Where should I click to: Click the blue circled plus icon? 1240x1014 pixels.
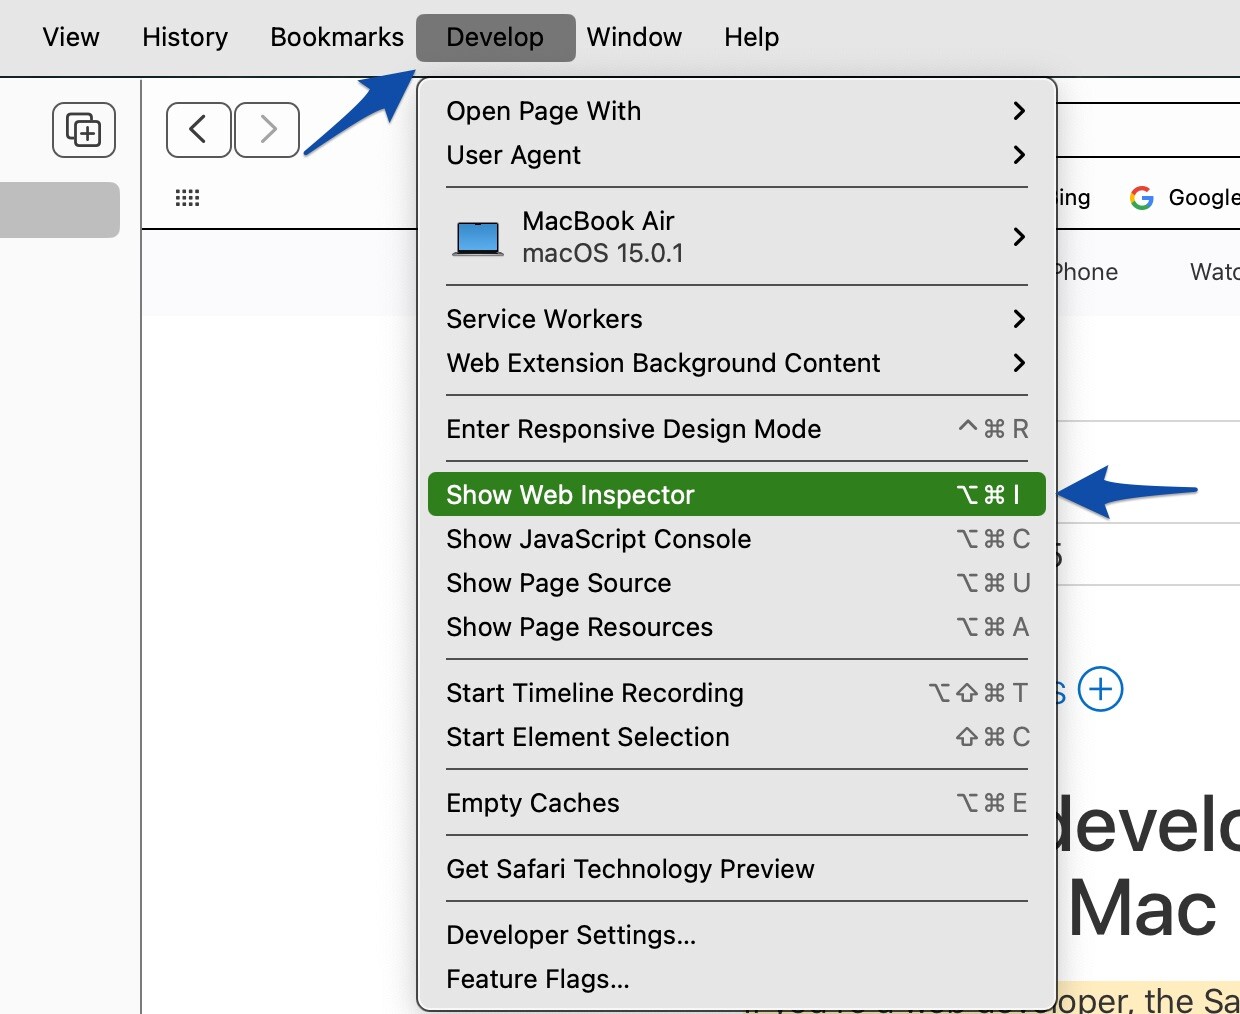coord(1100,690)
